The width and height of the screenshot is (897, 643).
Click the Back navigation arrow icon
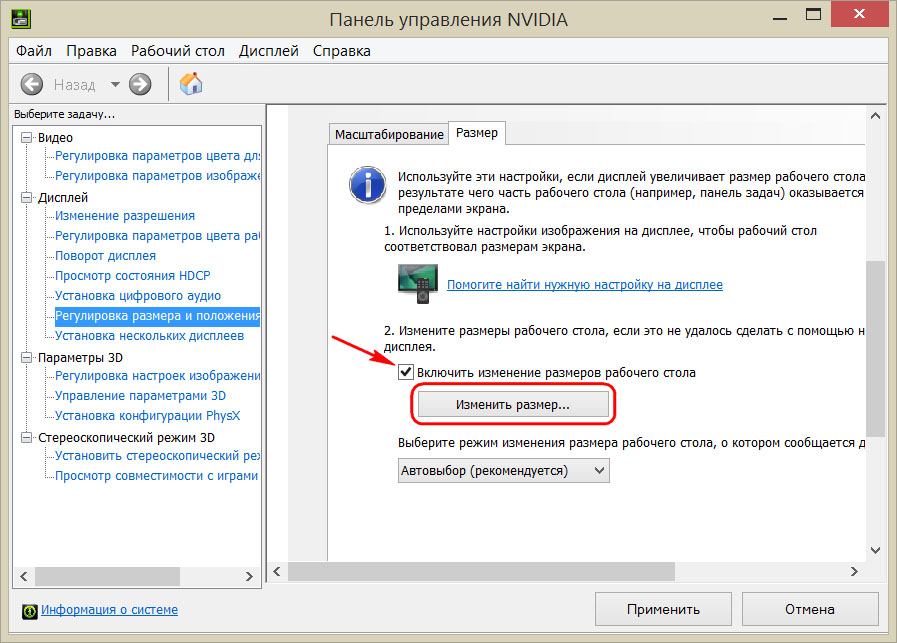pos(31,84)
